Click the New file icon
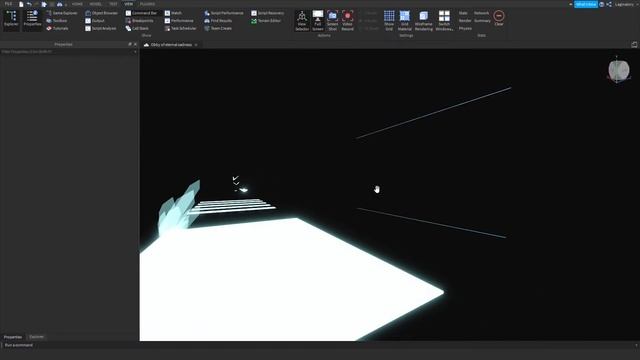The width and height of the screenshot is (640, 360). 21,4
